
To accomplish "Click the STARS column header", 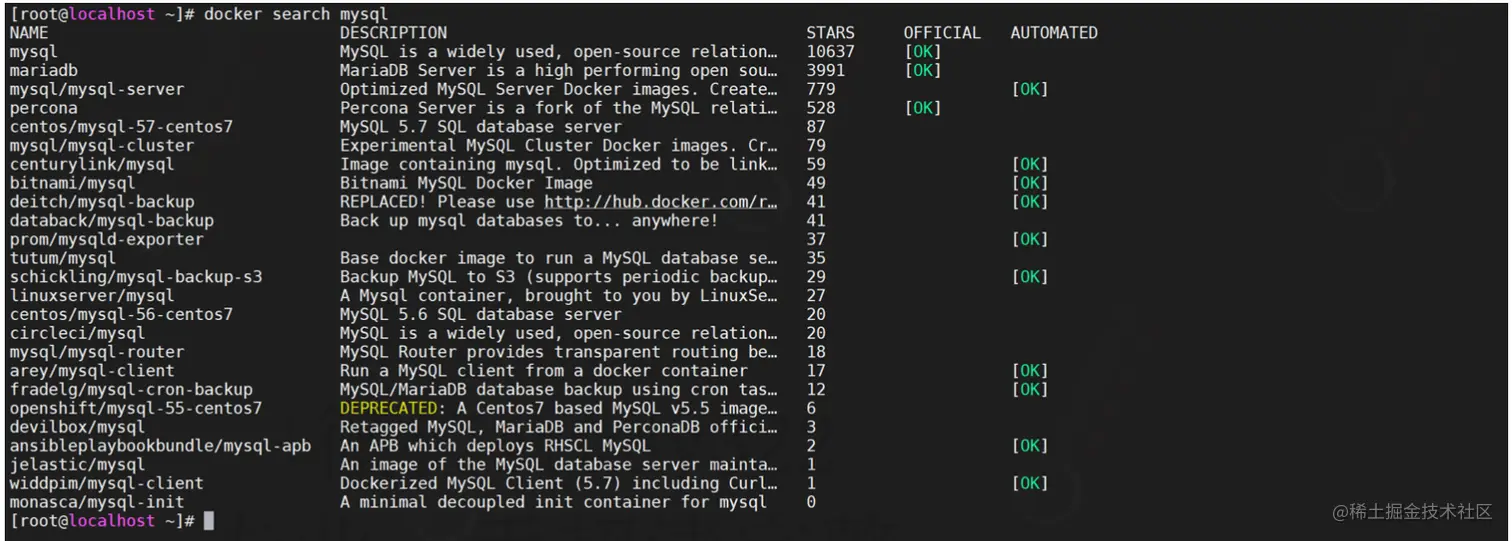I will click(x=831, y=33).
